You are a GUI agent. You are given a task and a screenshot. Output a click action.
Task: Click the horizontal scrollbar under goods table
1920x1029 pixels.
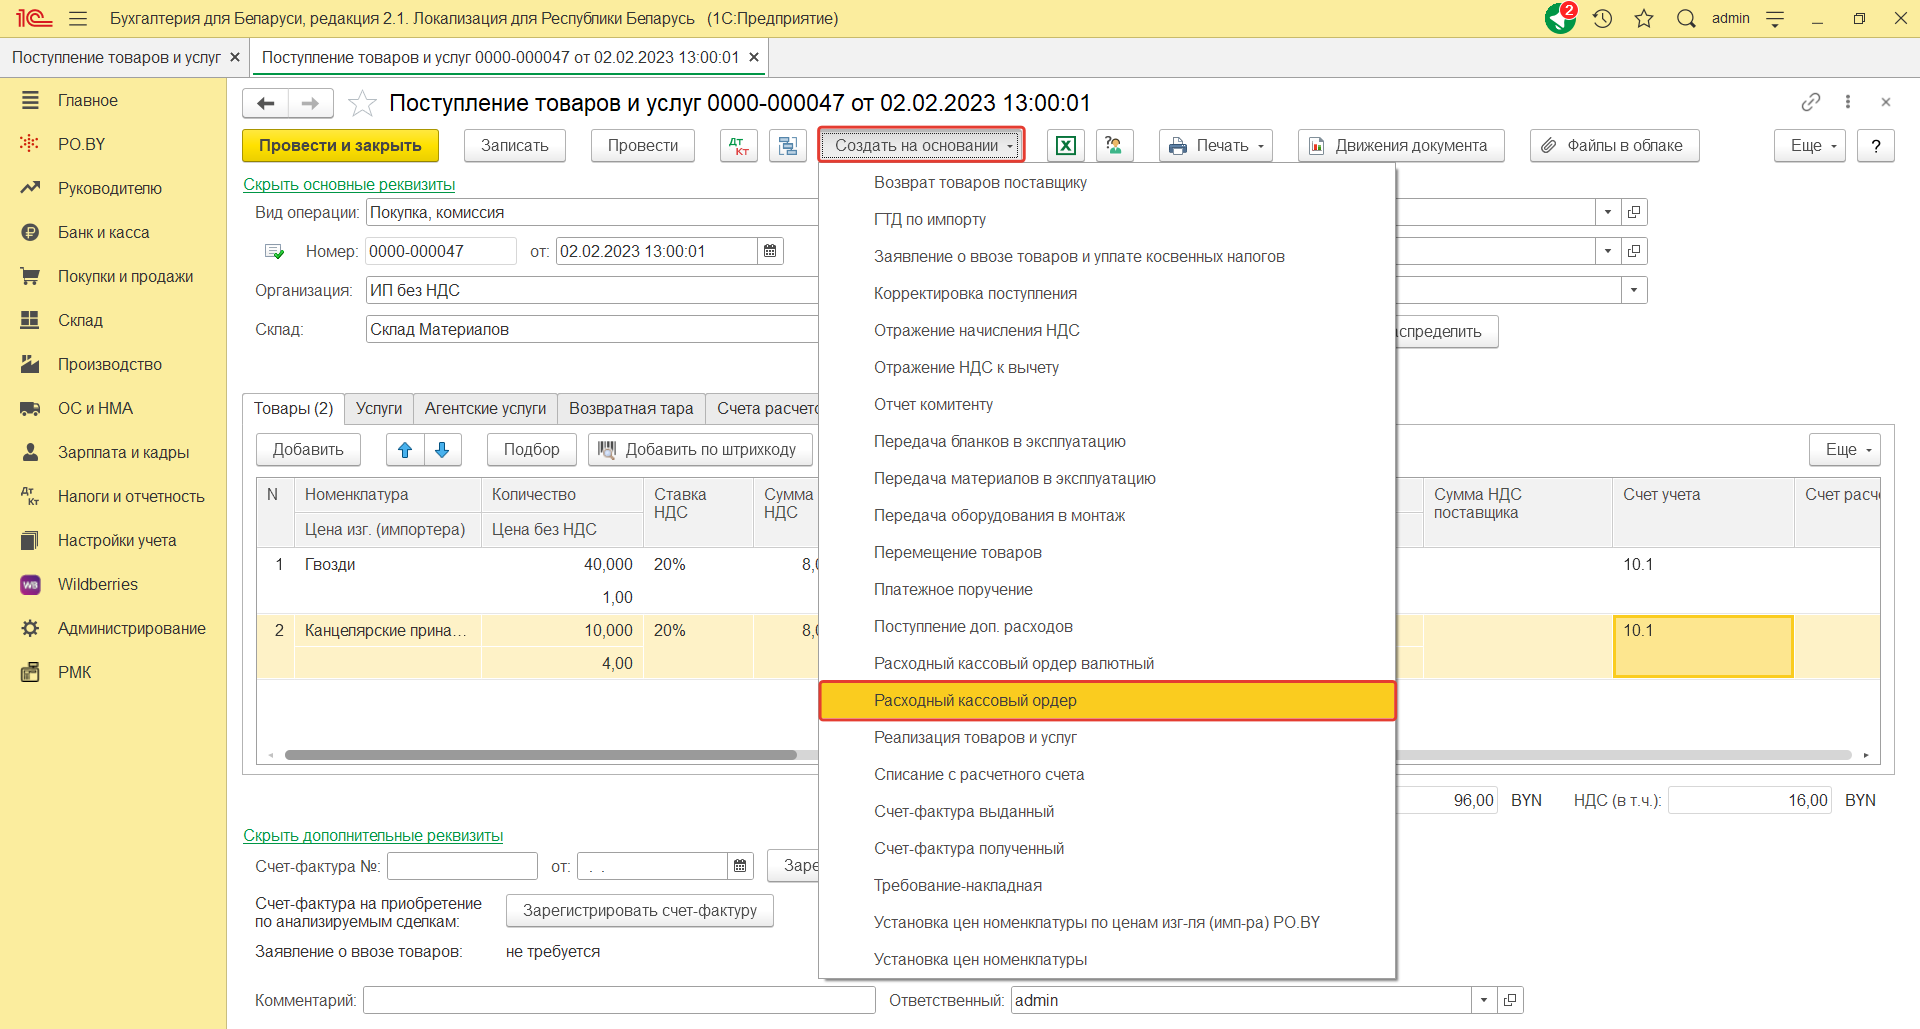tap(540, 755)
